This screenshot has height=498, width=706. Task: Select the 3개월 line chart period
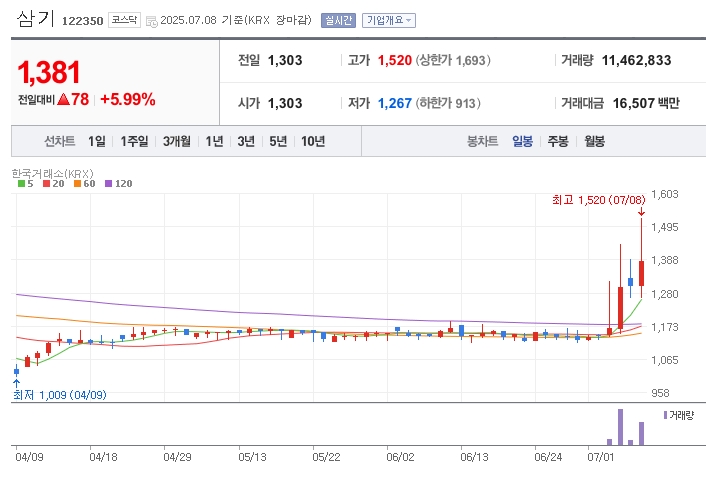[176, 141]
